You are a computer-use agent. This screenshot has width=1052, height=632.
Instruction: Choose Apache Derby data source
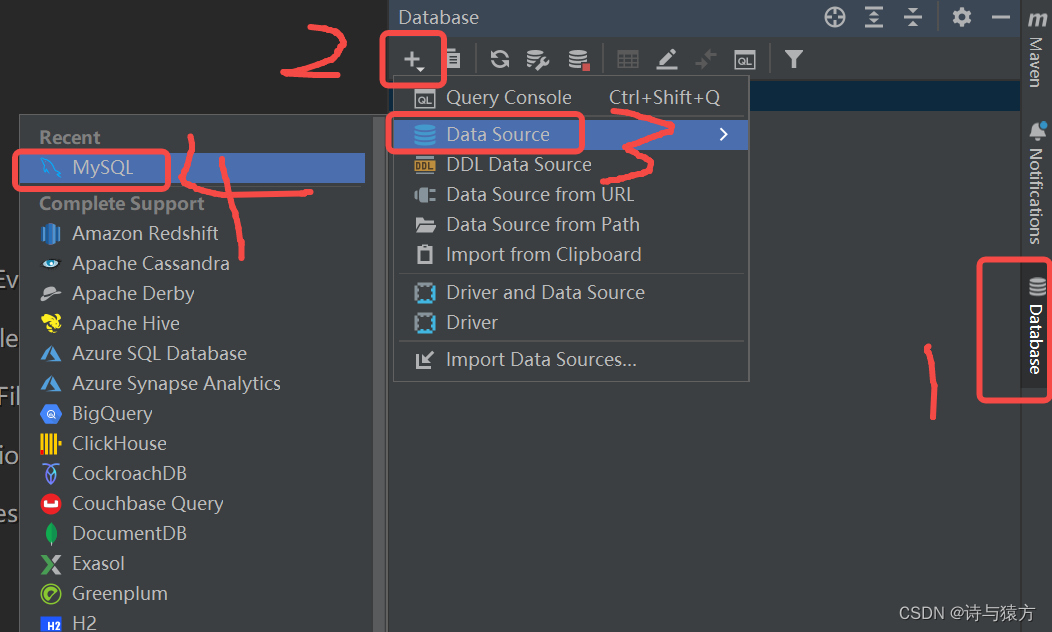193,294
